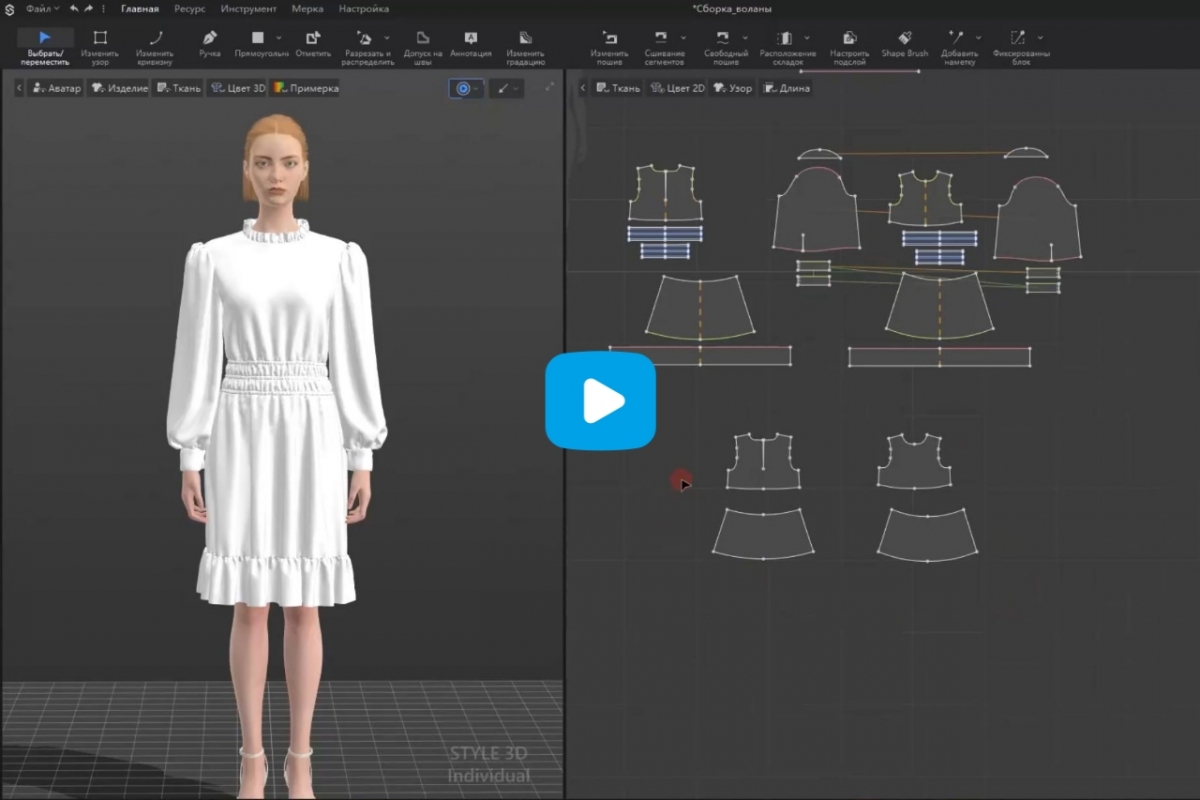Open the Свободный пошив dropdown arrow
The width and height of the screenshot is (1200, 800).
click(x=744, y=38)
